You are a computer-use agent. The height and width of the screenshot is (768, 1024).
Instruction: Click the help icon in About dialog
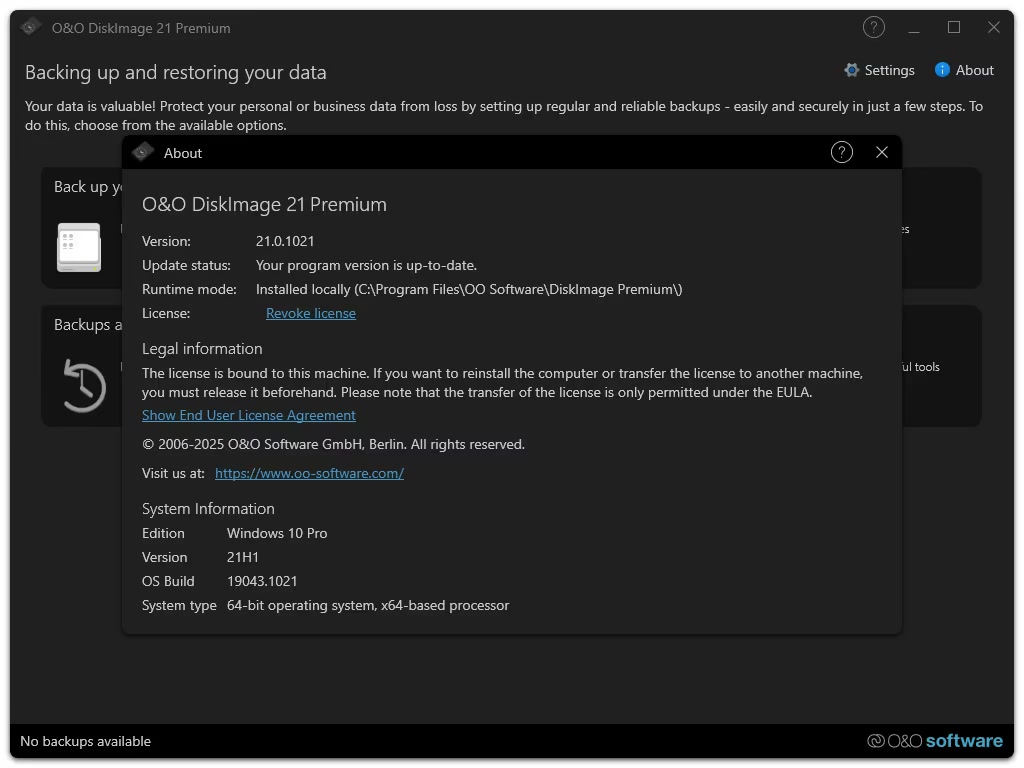841,153
